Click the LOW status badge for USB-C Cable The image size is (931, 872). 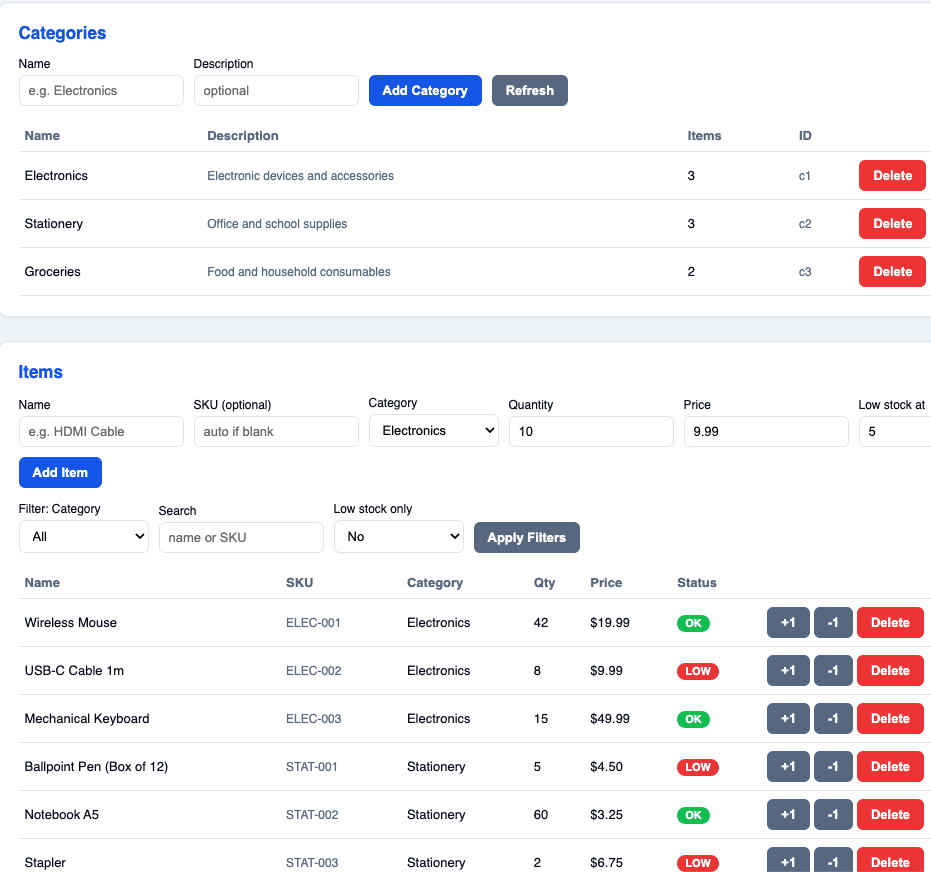[x=698, y=671]
